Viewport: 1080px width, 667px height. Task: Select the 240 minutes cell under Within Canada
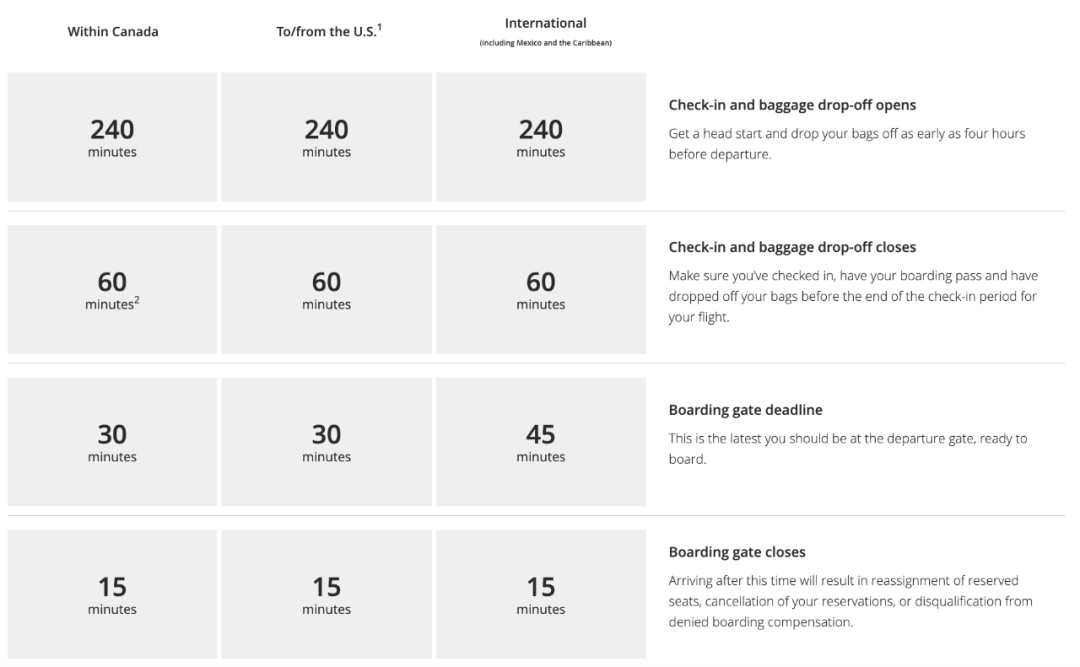pos(112,137)
